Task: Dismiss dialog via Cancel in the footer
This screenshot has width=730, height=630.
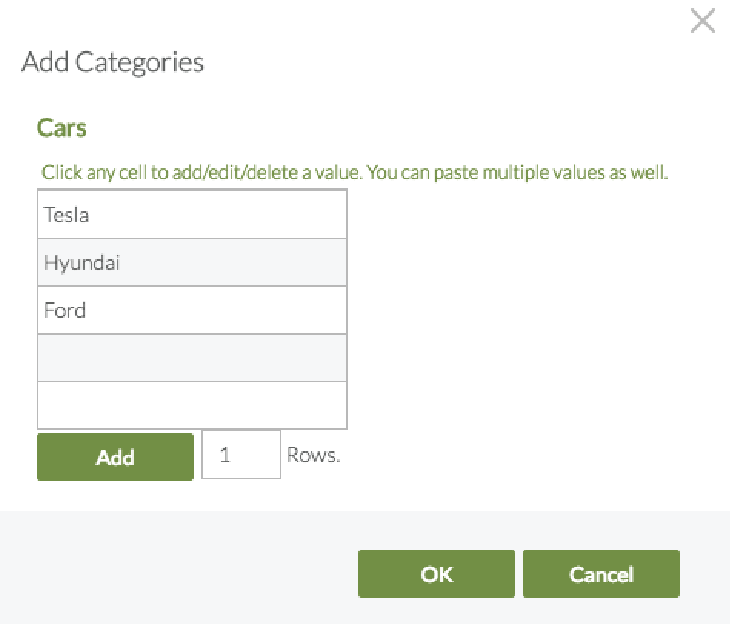Action: click(601, 574)
